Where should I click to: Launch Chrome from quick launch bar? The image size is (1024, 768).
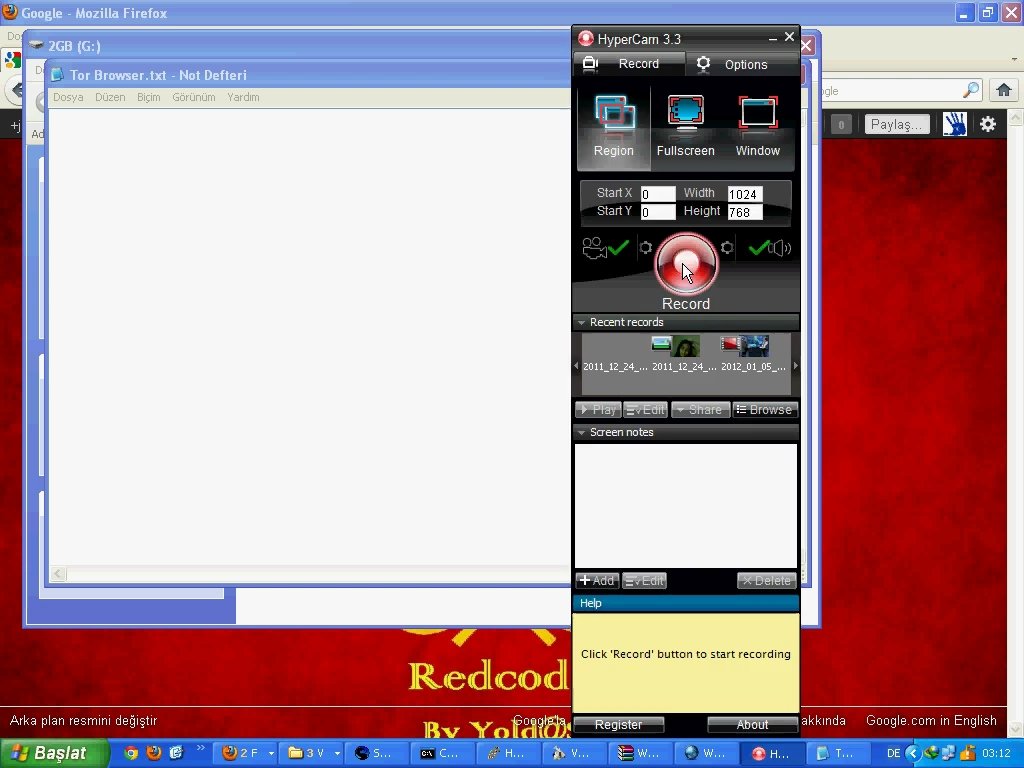pos(131,753)
